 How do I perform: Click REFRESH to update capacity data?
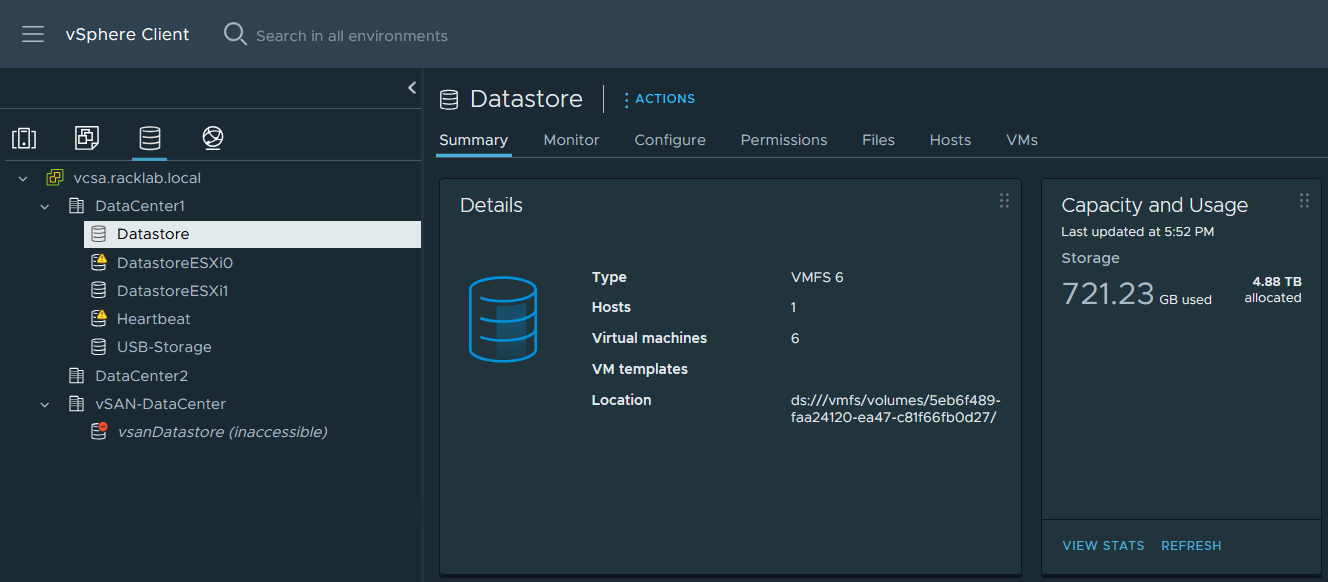tap(1191, 545)
